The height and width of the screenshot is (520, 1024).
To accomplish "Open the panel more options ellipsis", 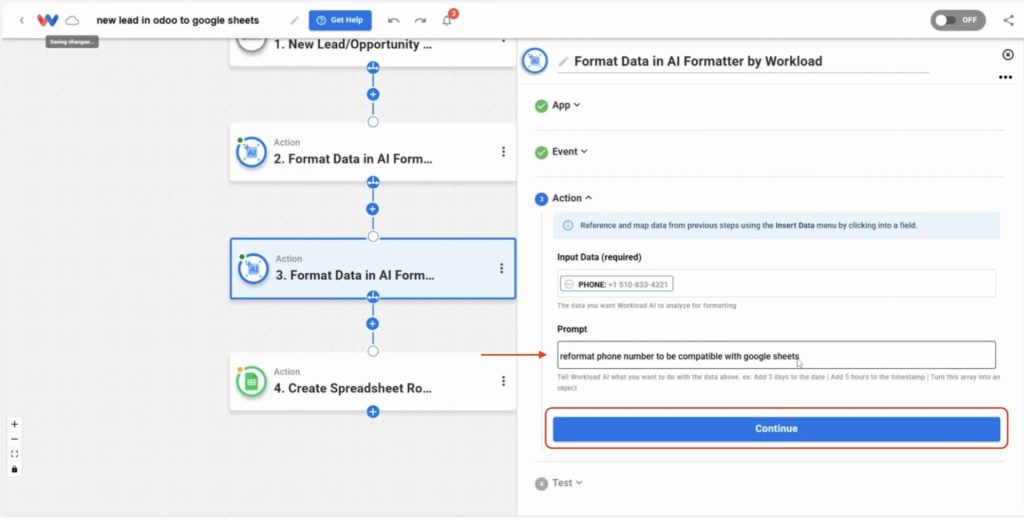I will pos(1005,78).
